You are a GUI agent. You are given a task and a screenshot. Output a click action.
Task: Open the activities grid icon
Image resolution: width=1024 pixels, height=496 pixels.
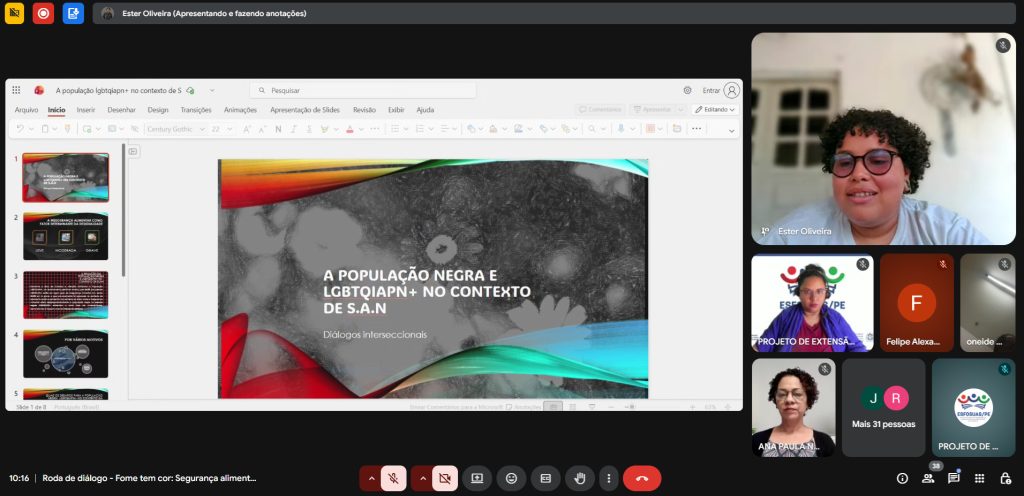pos(980,478)
